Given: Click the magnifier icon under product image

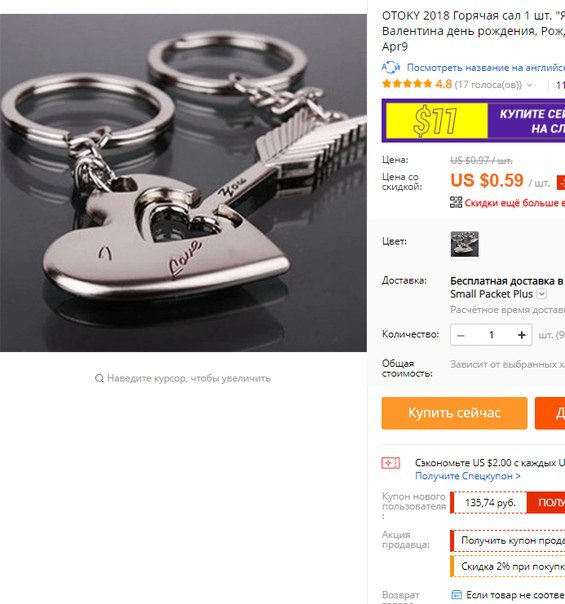Looking at the screenshot, I should tap(99, 378).
